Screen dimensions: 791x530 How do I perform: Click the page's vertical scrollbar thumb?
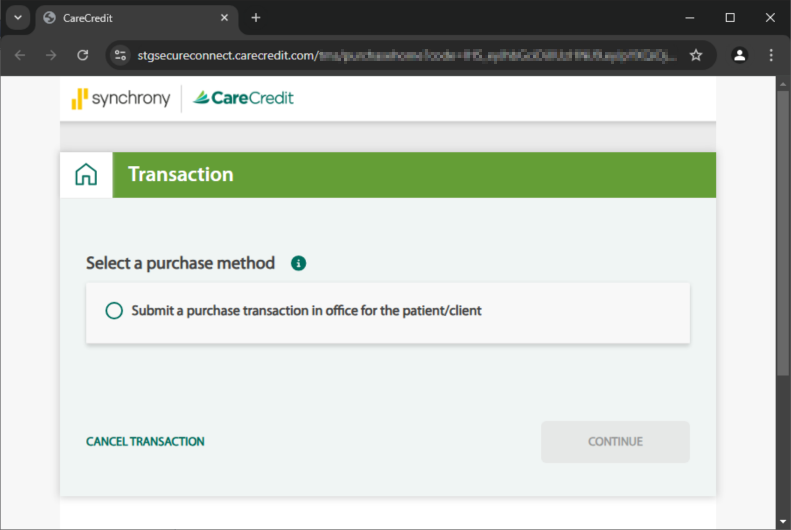(782, 233)
